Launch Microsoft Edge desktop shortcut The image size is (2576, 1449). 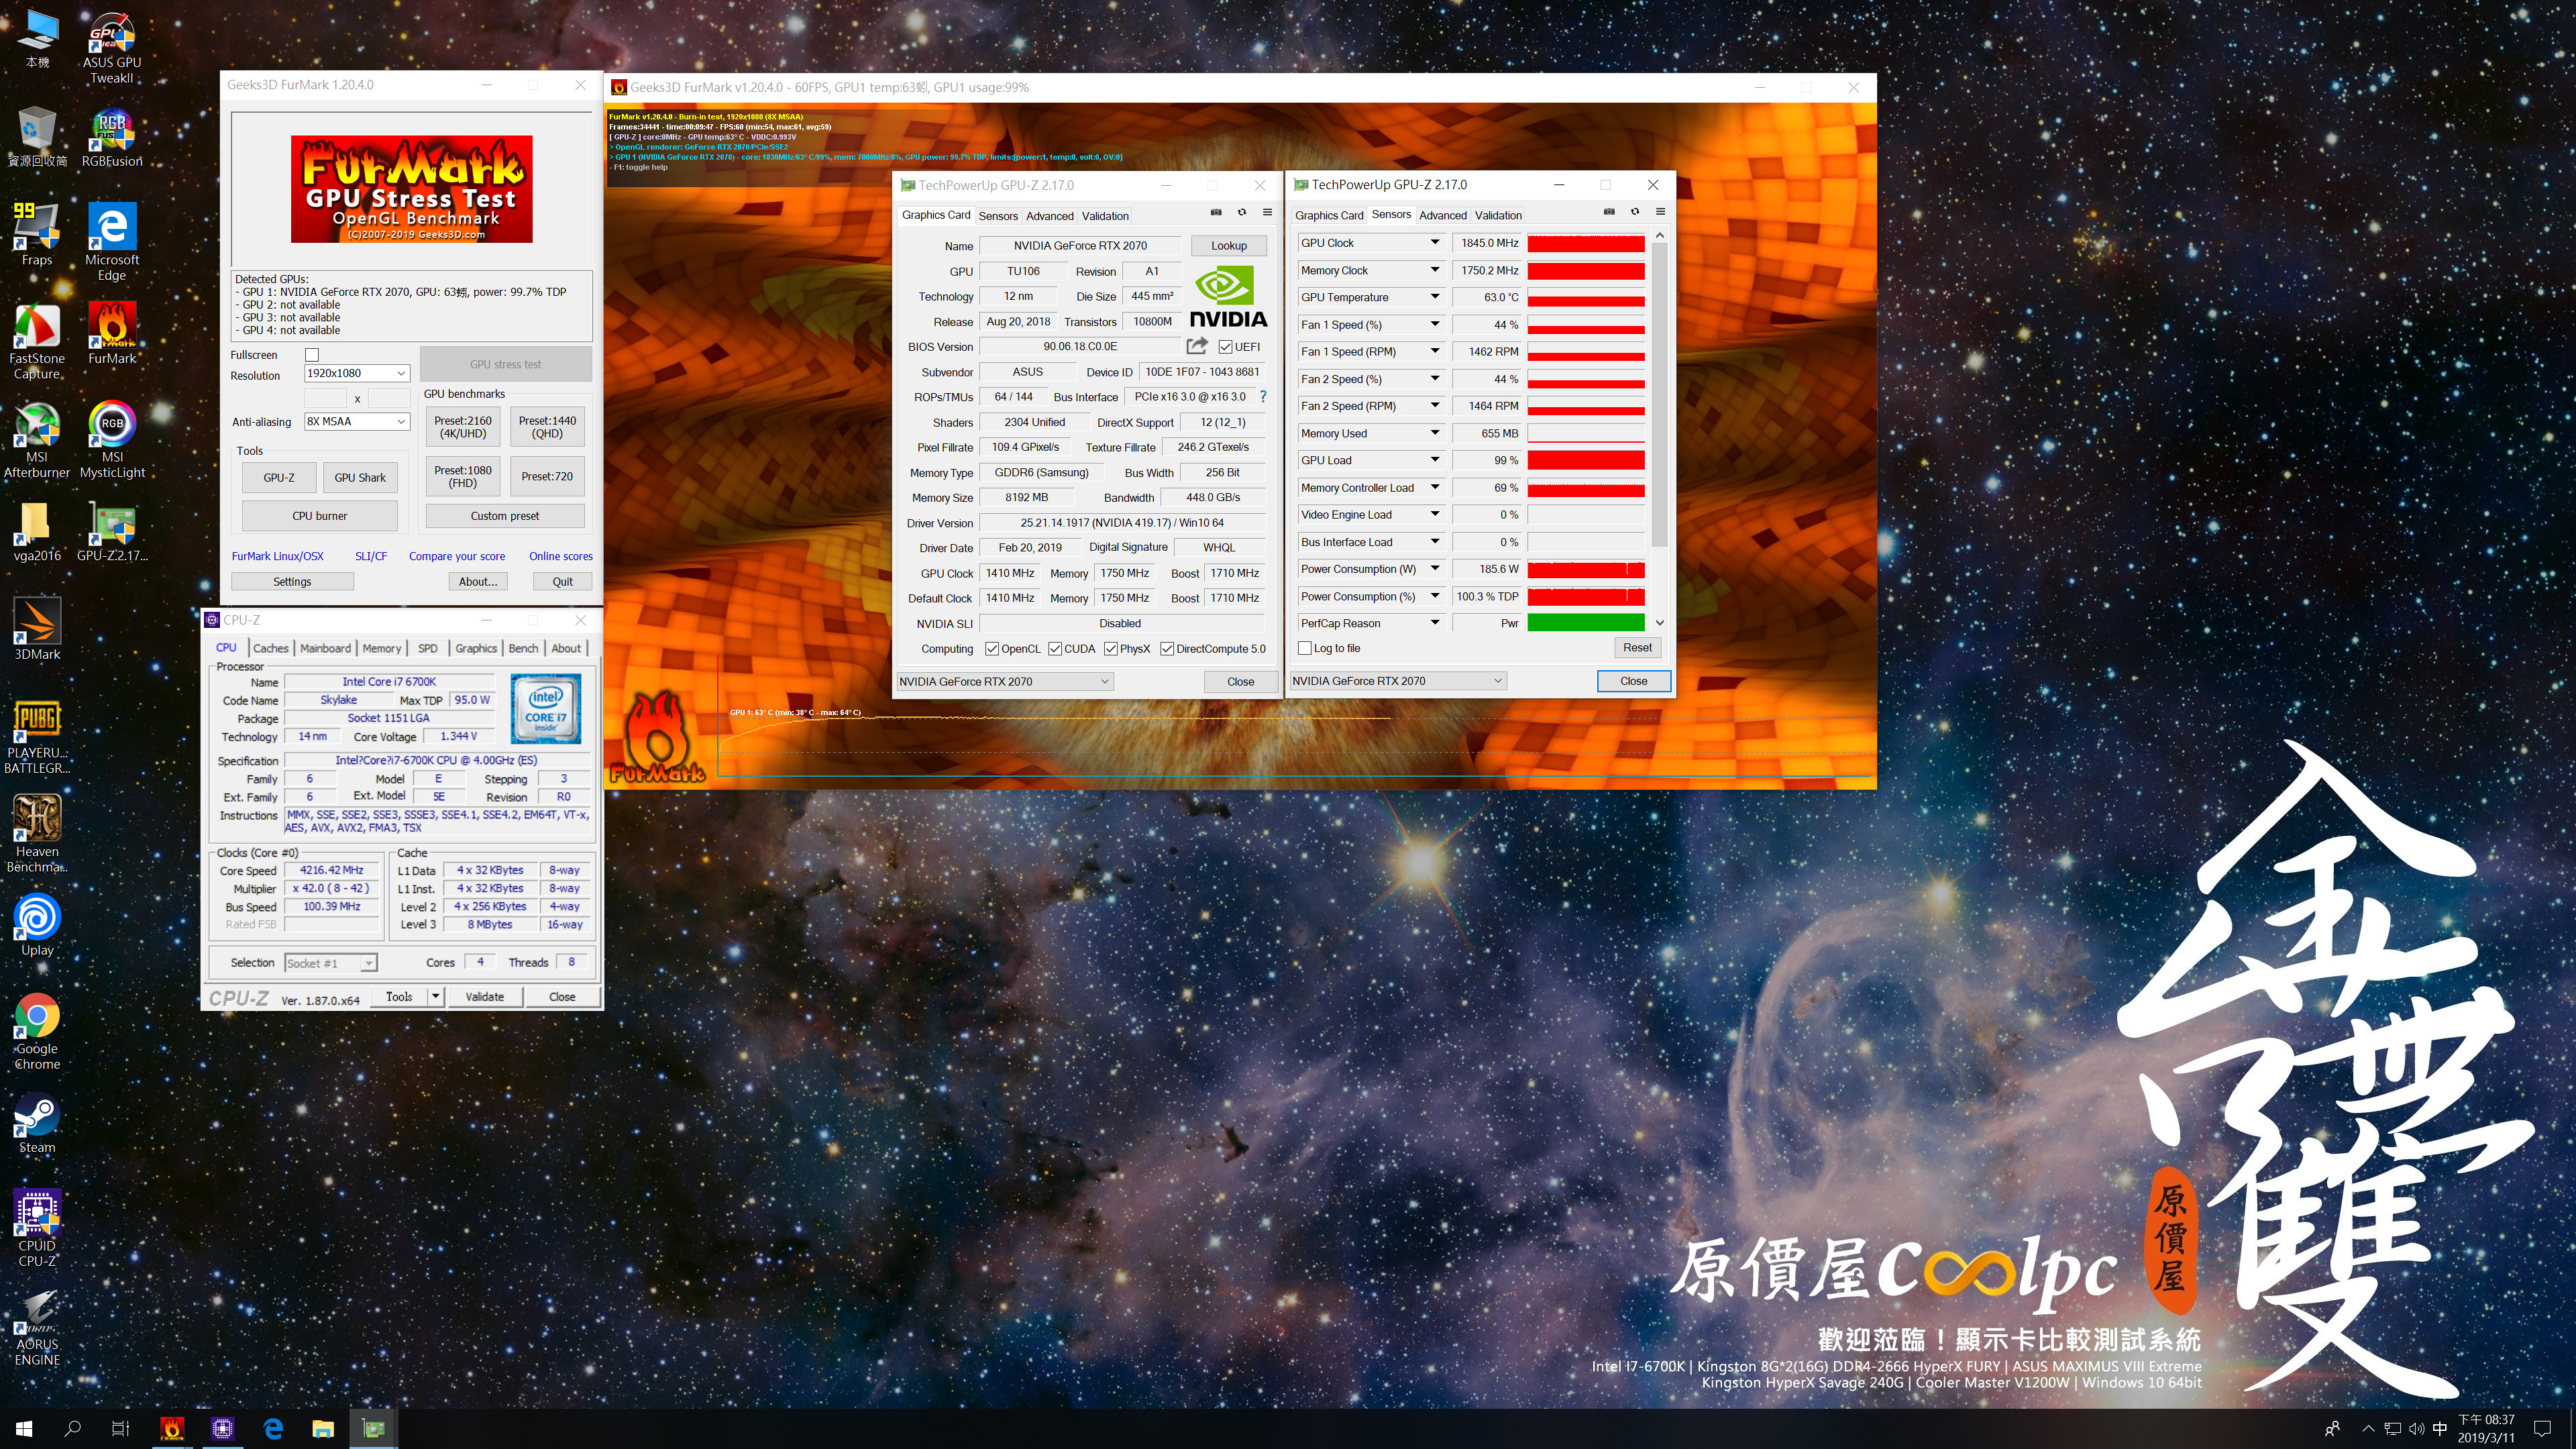click(x=112, y=243)
